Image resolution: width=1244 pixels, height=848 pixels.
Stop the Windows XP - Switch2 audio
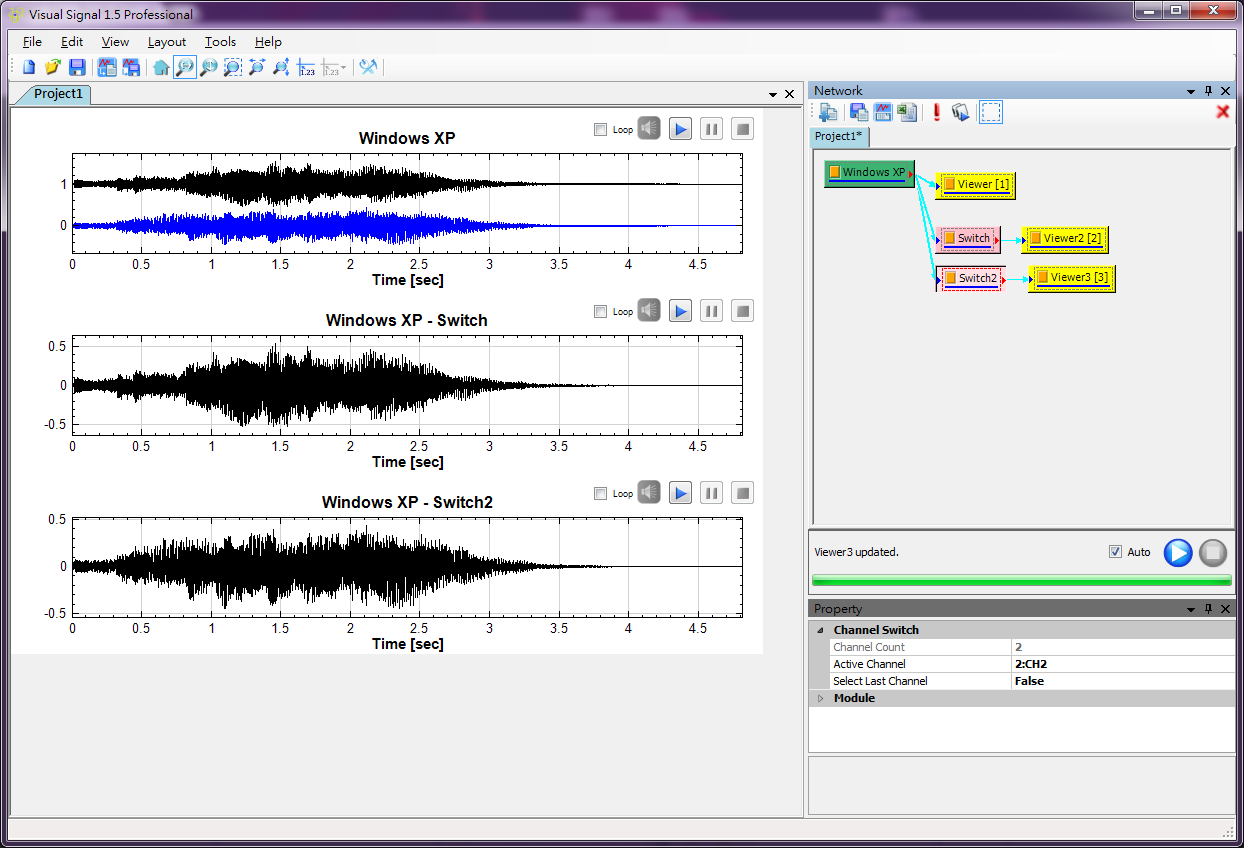(x=742, y=493)
